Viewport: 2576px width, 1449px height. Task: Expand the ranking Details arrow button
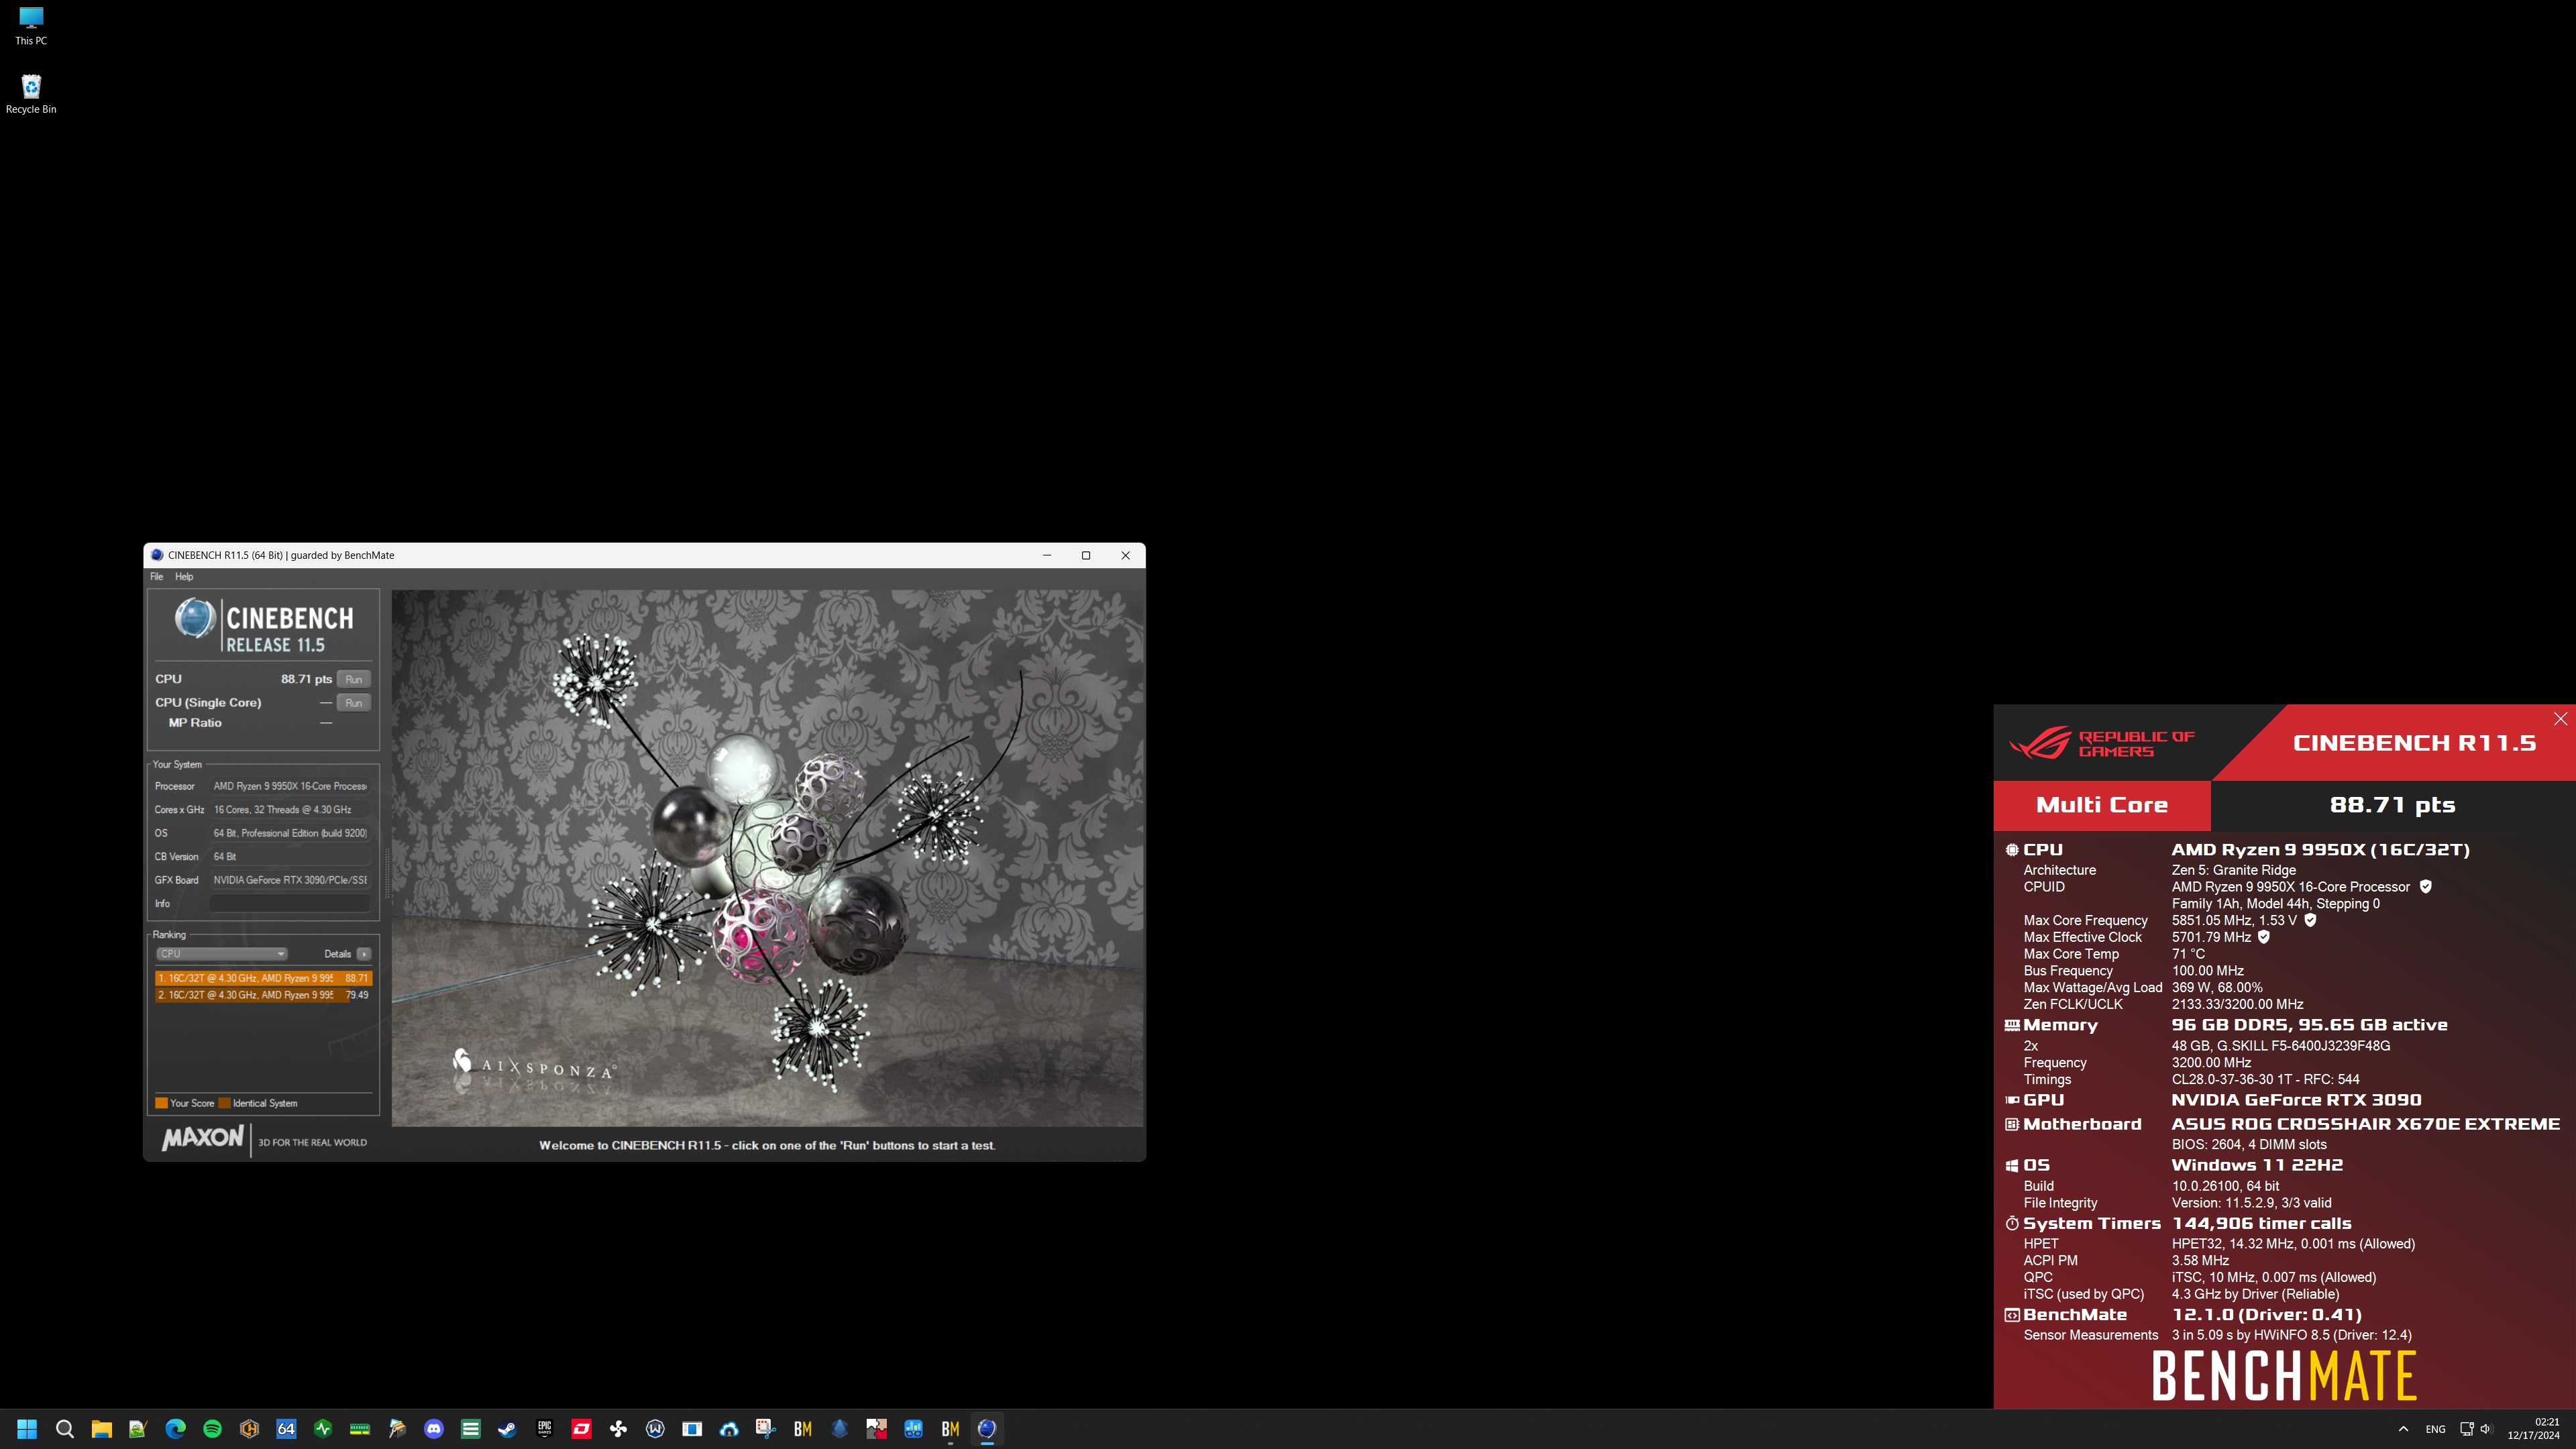(x=364, y=954)
